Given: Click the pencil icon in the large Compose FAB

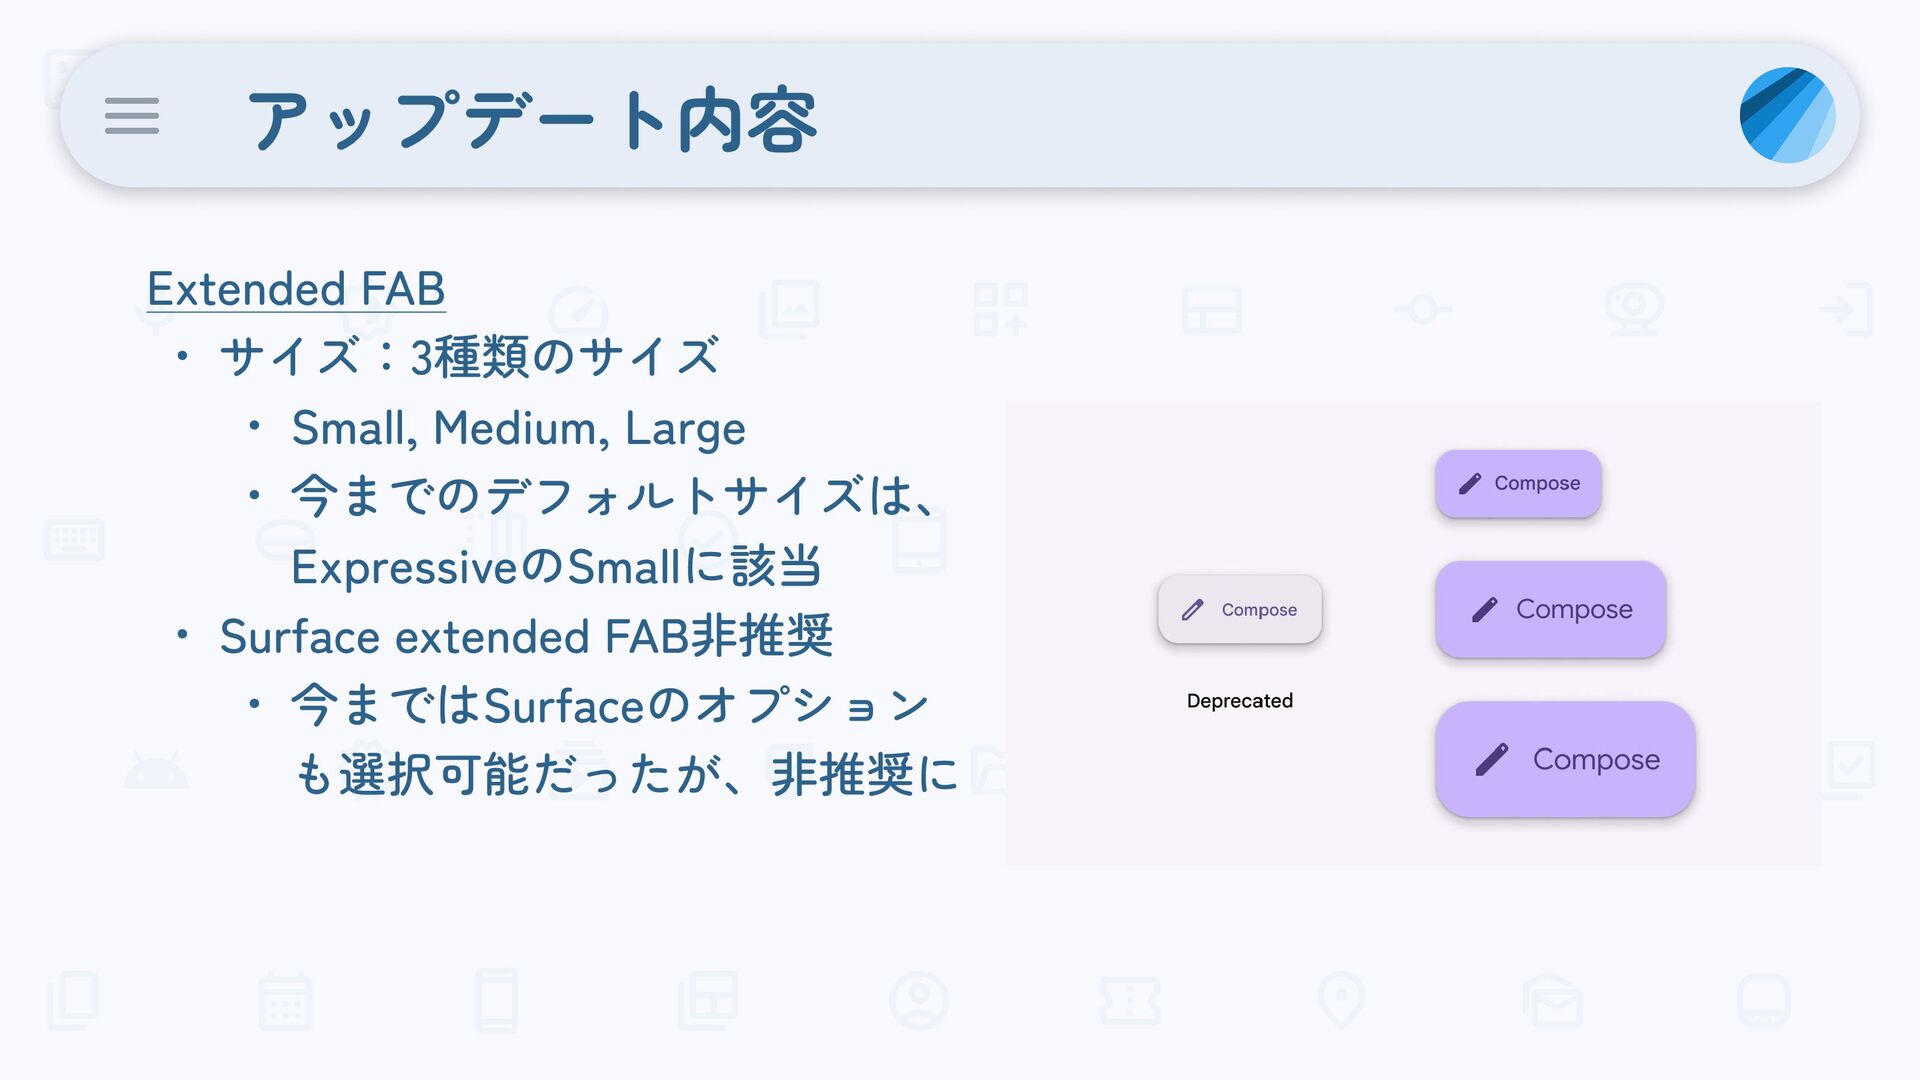Looking at the screenshot, I should (1491, 760).
